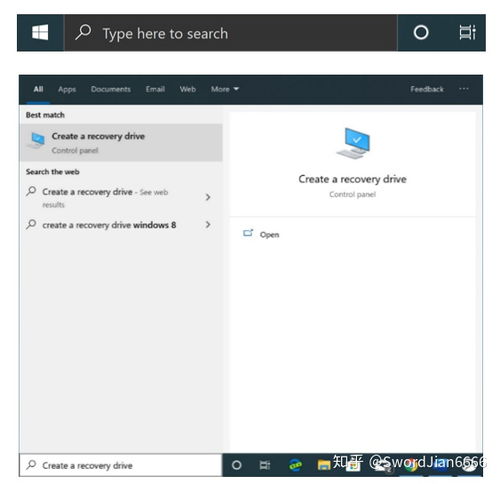The width and height of the screenshot is (500, 484).
Task: Launch Edge browser from bottom taskbar
Action: coord(295,465)
